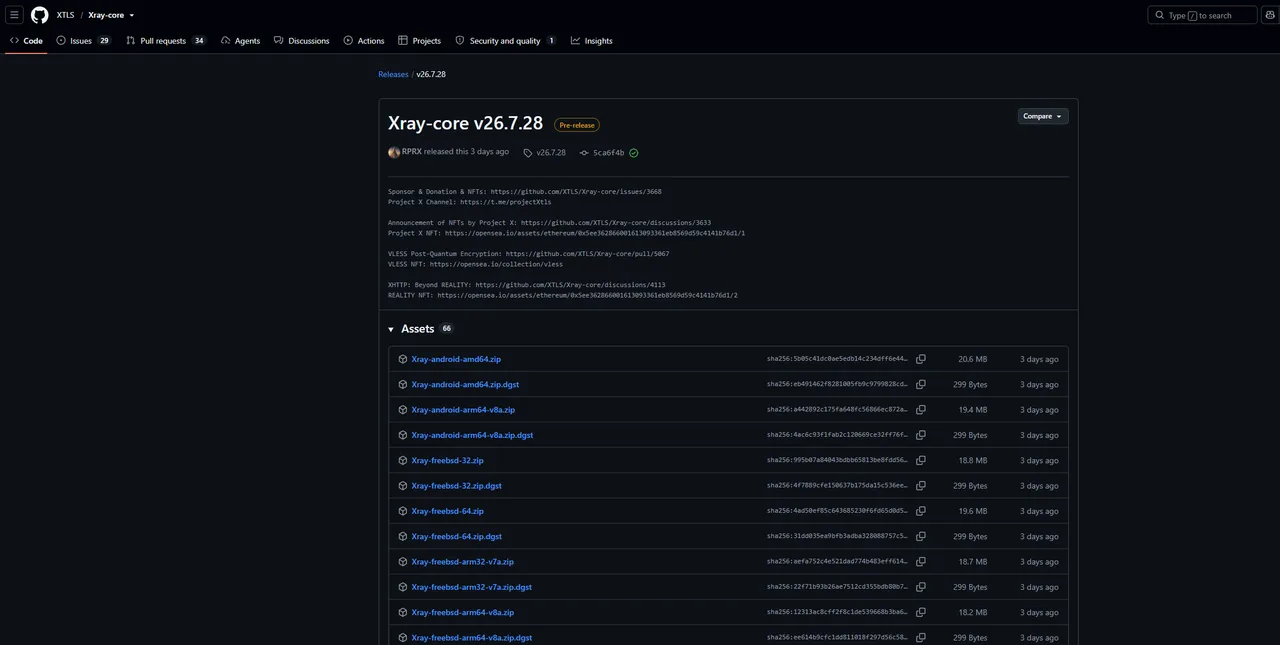Focus the Type / to search field

[1203, 15]
